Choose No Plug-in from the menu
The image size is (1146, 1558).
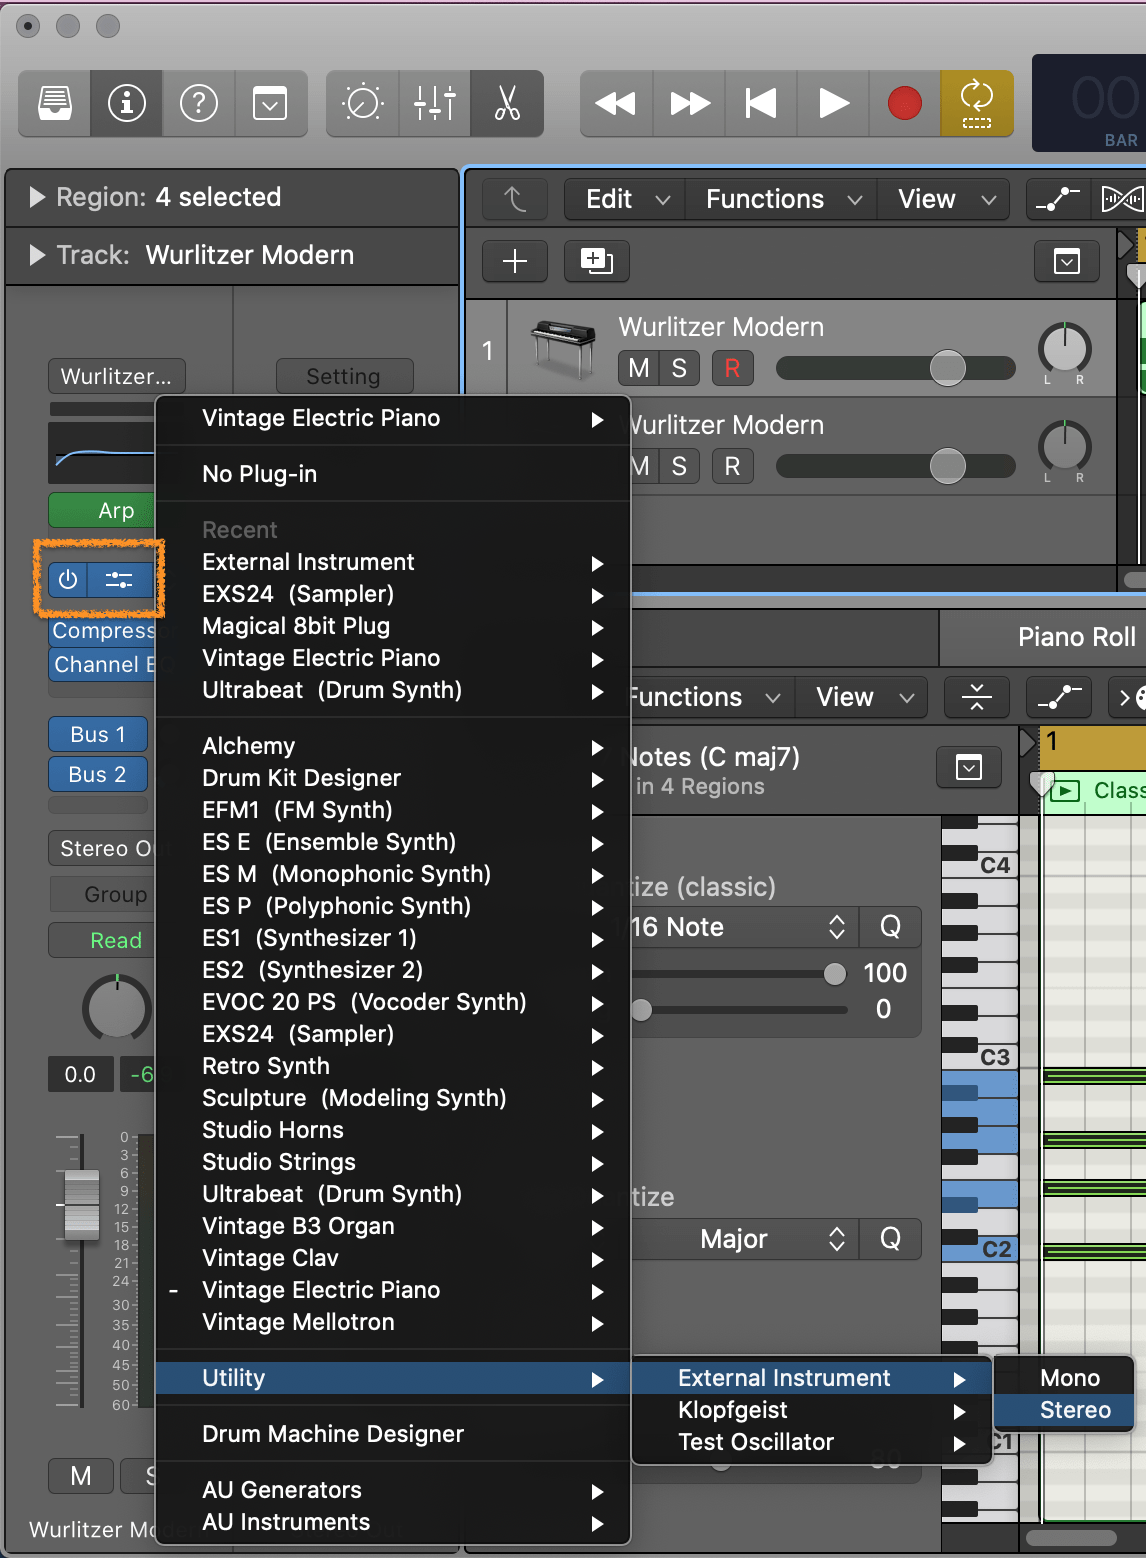tap(259, 474)
